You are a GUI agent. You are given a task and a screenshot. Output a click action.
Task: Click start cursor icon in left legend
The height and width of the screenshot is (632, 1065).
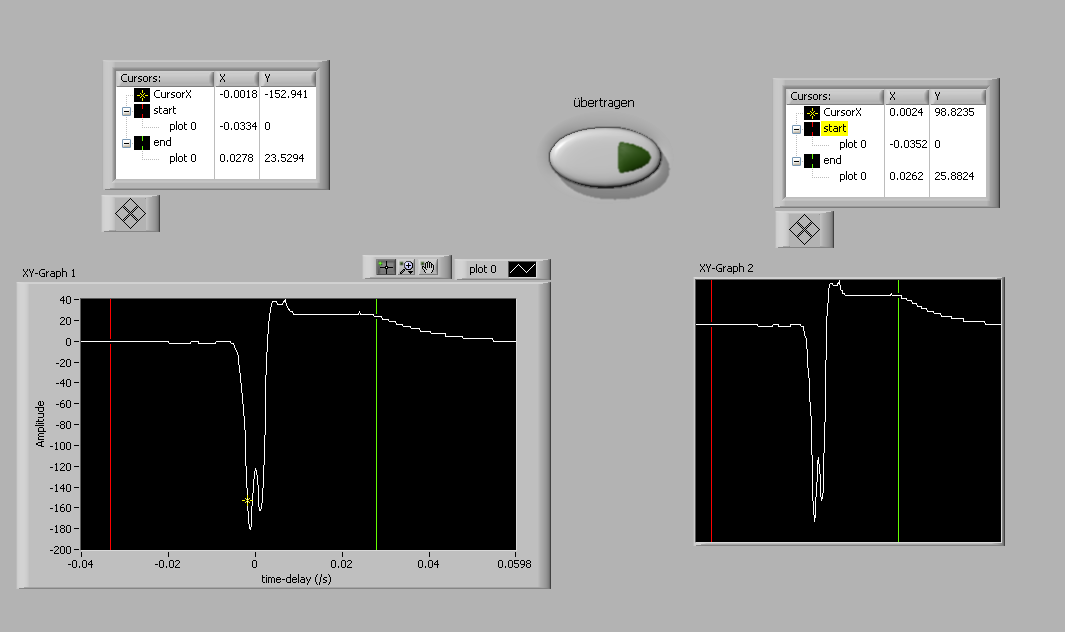pos(142,111)
